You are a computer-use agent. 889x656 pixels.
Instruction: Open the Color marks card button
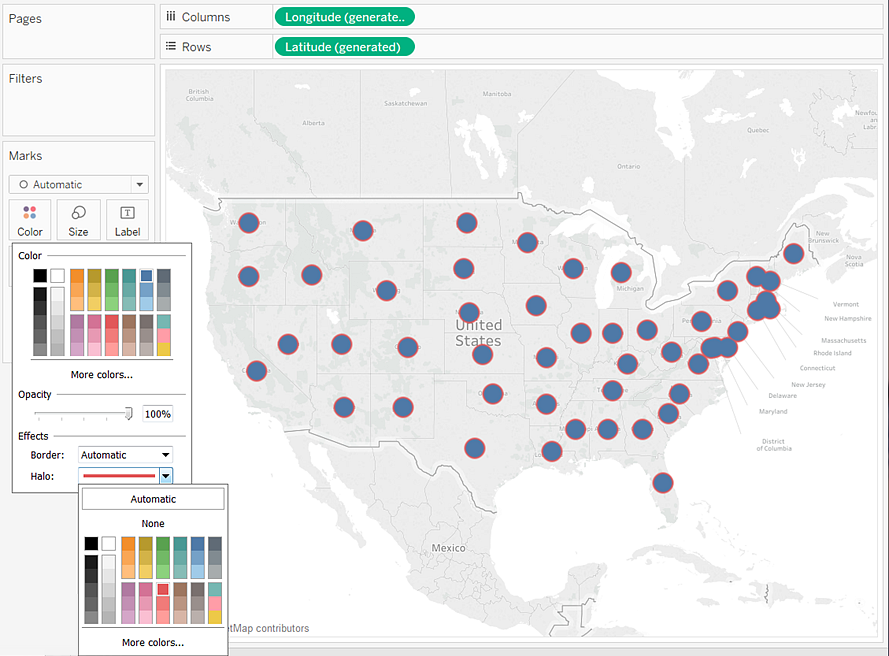(29, 220)
